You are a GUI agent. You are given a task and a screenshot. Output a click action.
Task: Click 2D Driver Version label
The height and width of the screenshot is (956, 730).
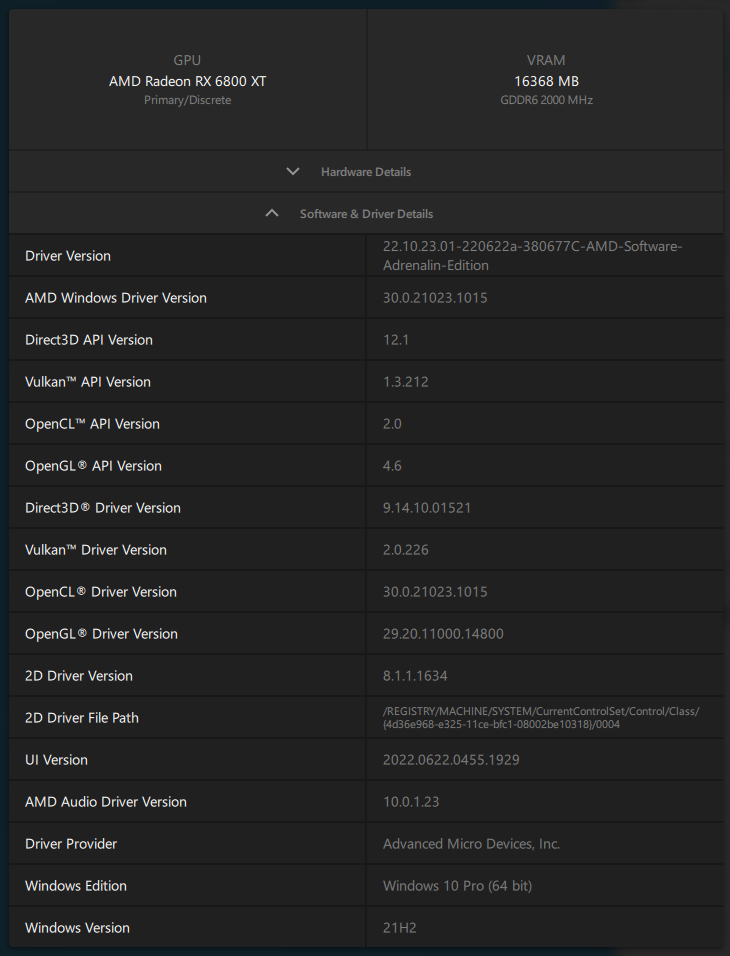pyautogui.click(x=79, y=677)
